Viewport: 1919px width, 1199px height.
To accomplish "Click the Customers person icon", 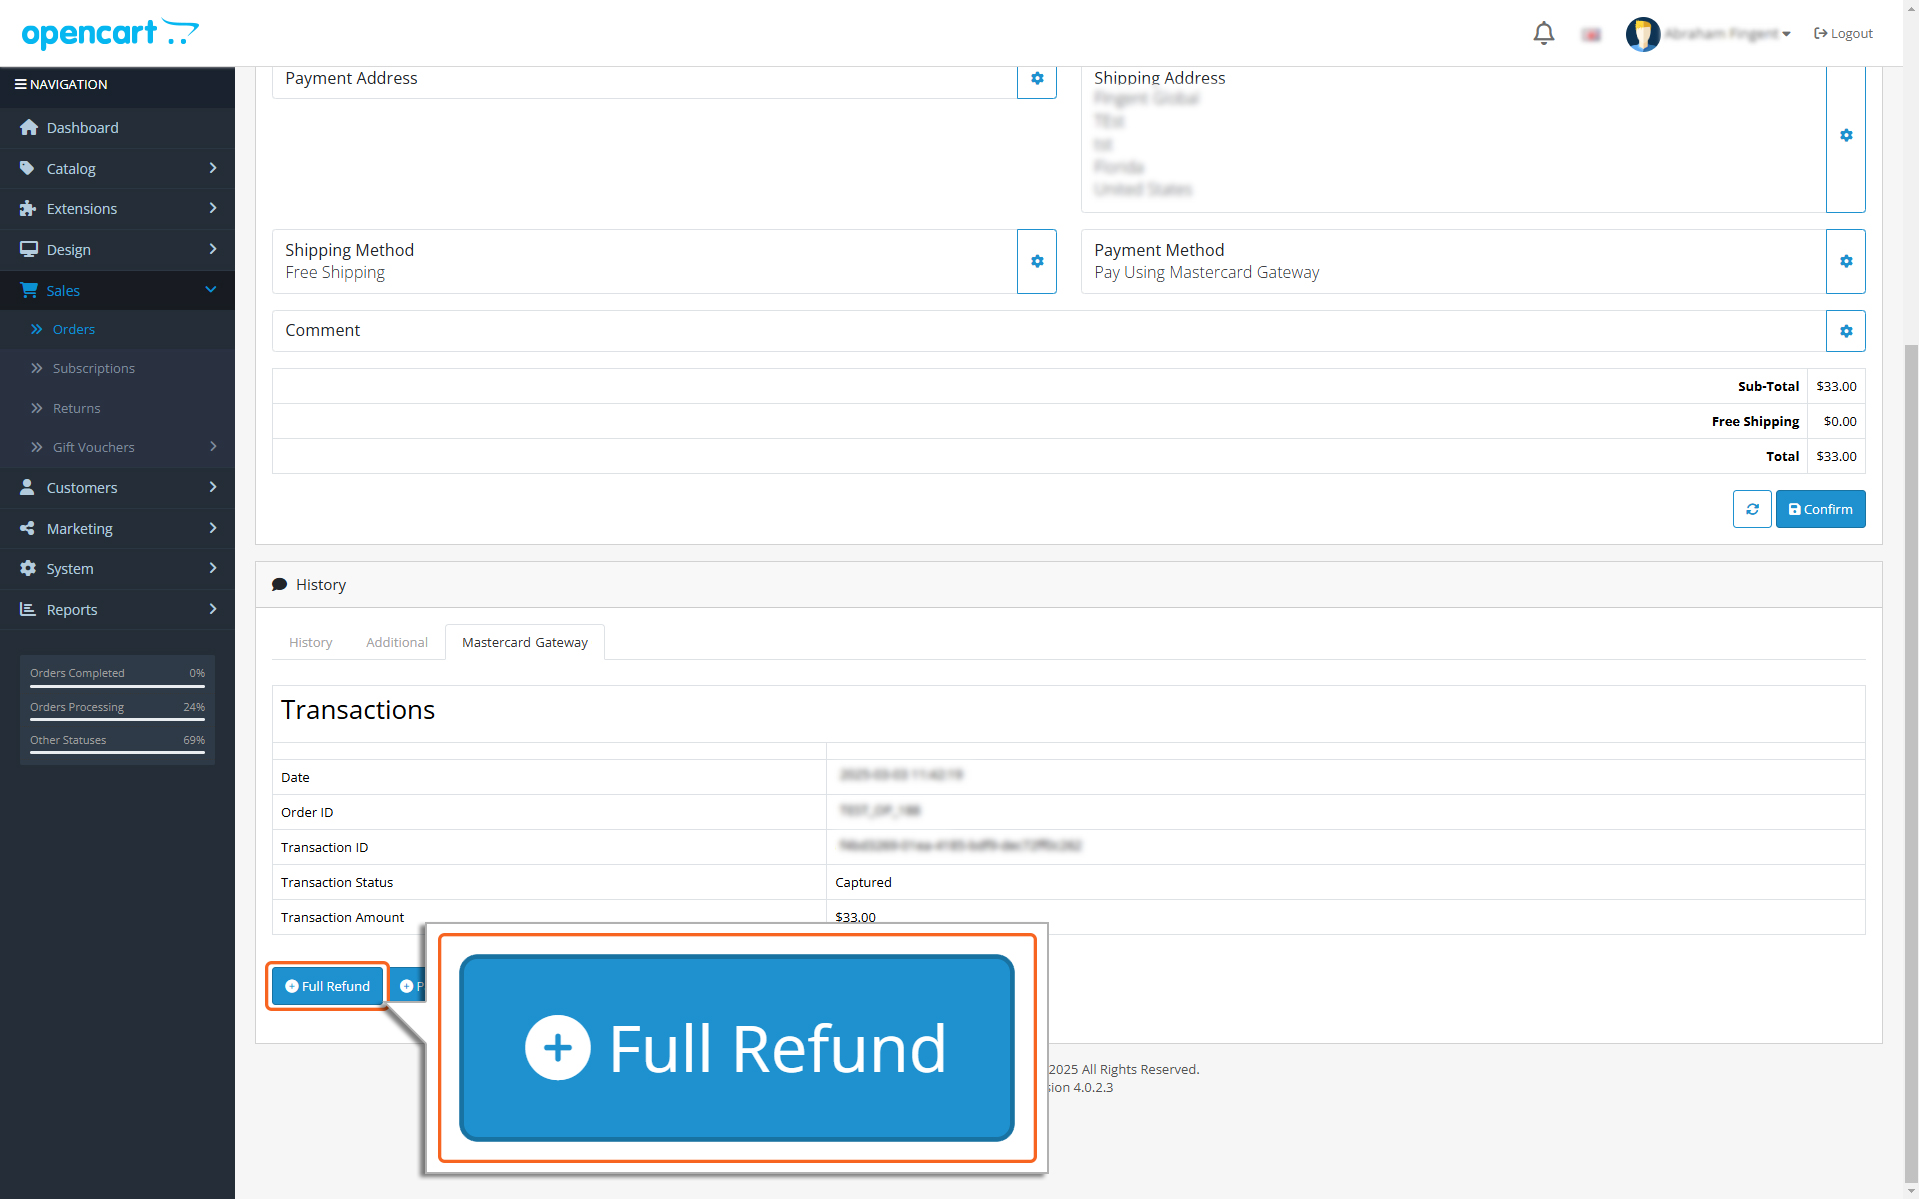I will (27, 487).
